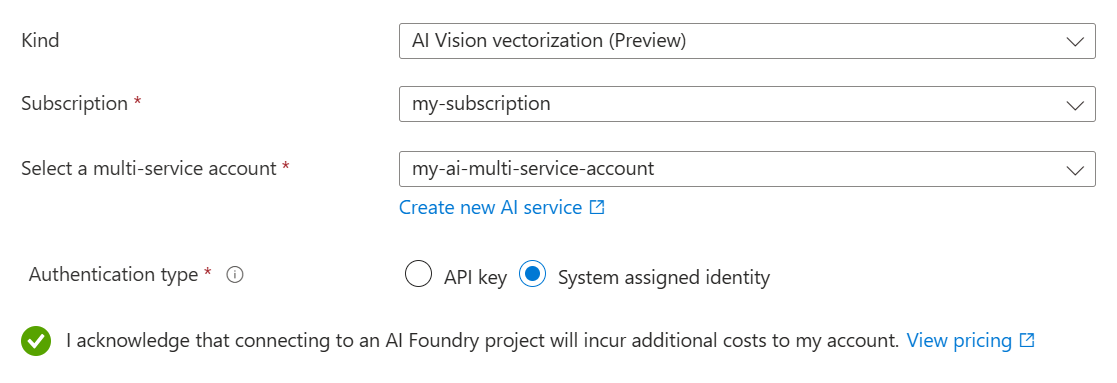Viewport: 1117px width, 383px height.
Task: Click the Select a multi-service account label
Action: pyautogui.click(x=148, y=169)
